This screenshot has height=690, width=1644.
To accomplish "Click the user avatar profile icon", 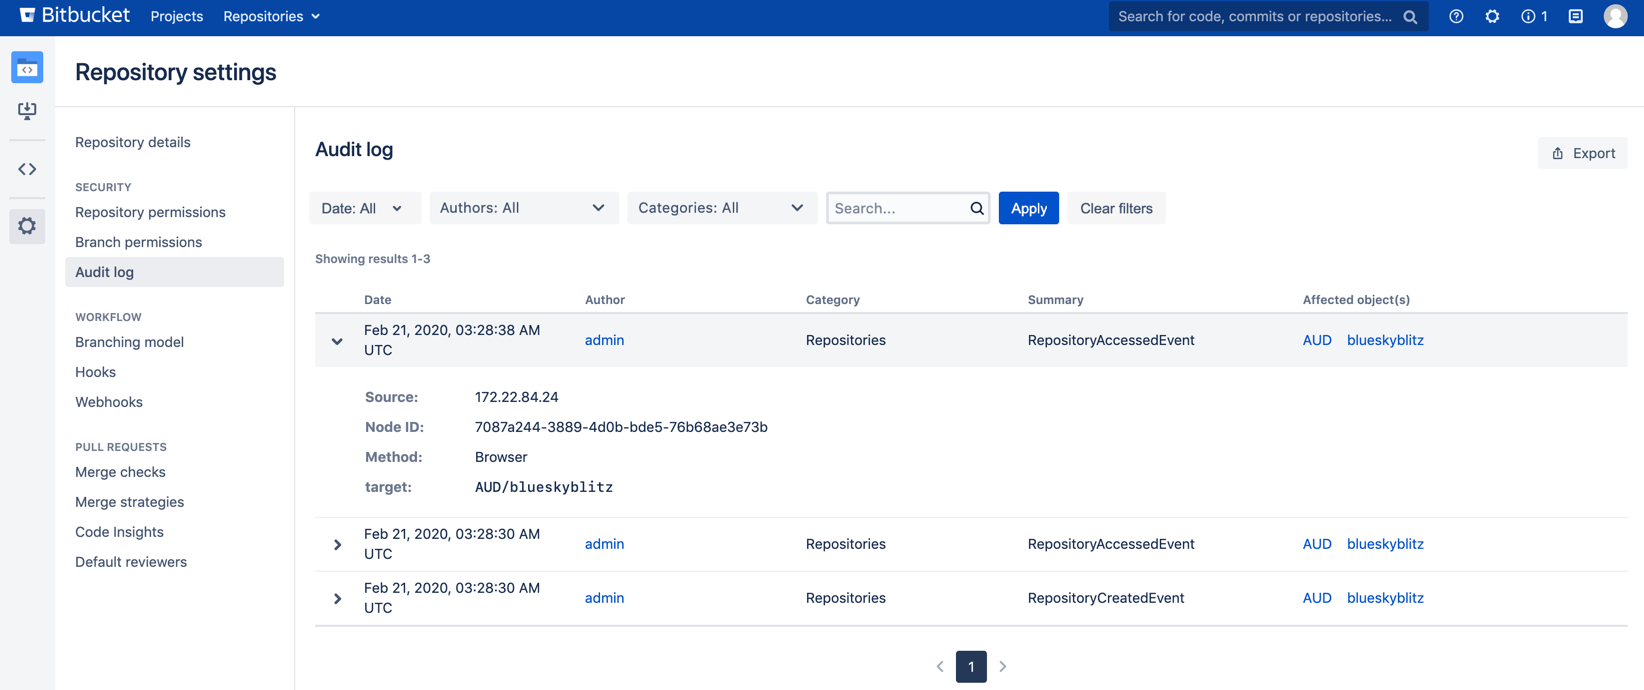I will [1614, 16].
